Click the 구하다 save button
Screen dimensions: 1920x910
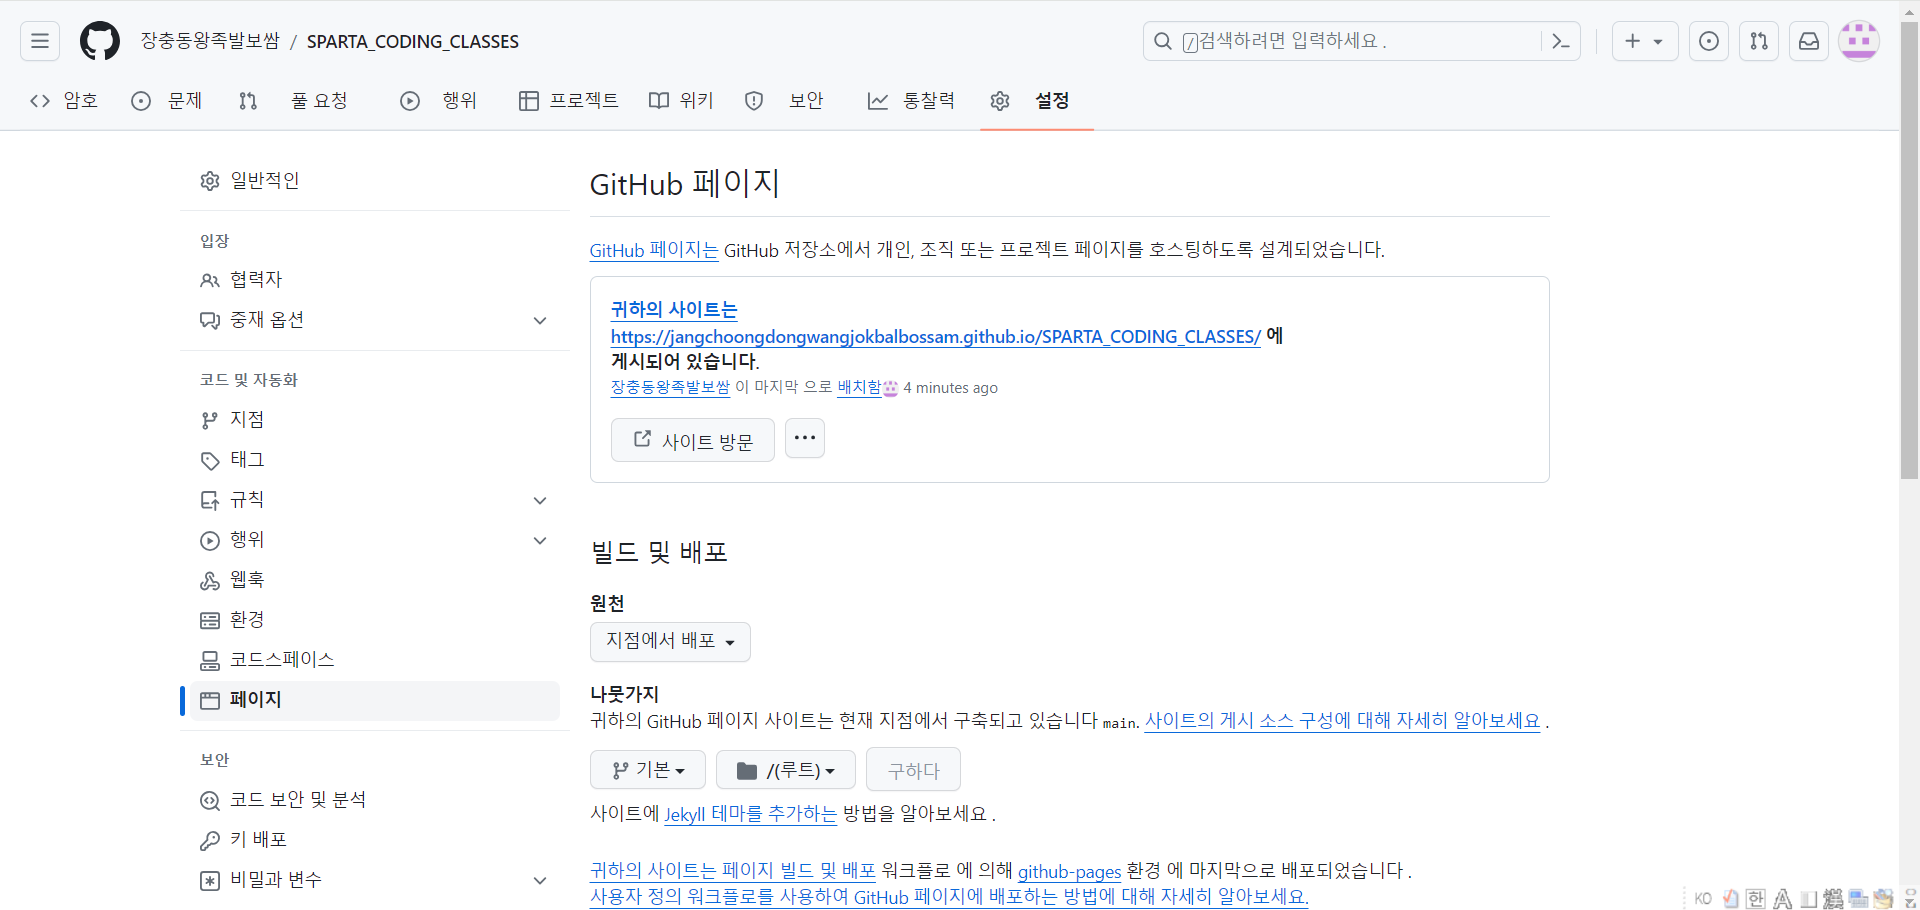913,770
